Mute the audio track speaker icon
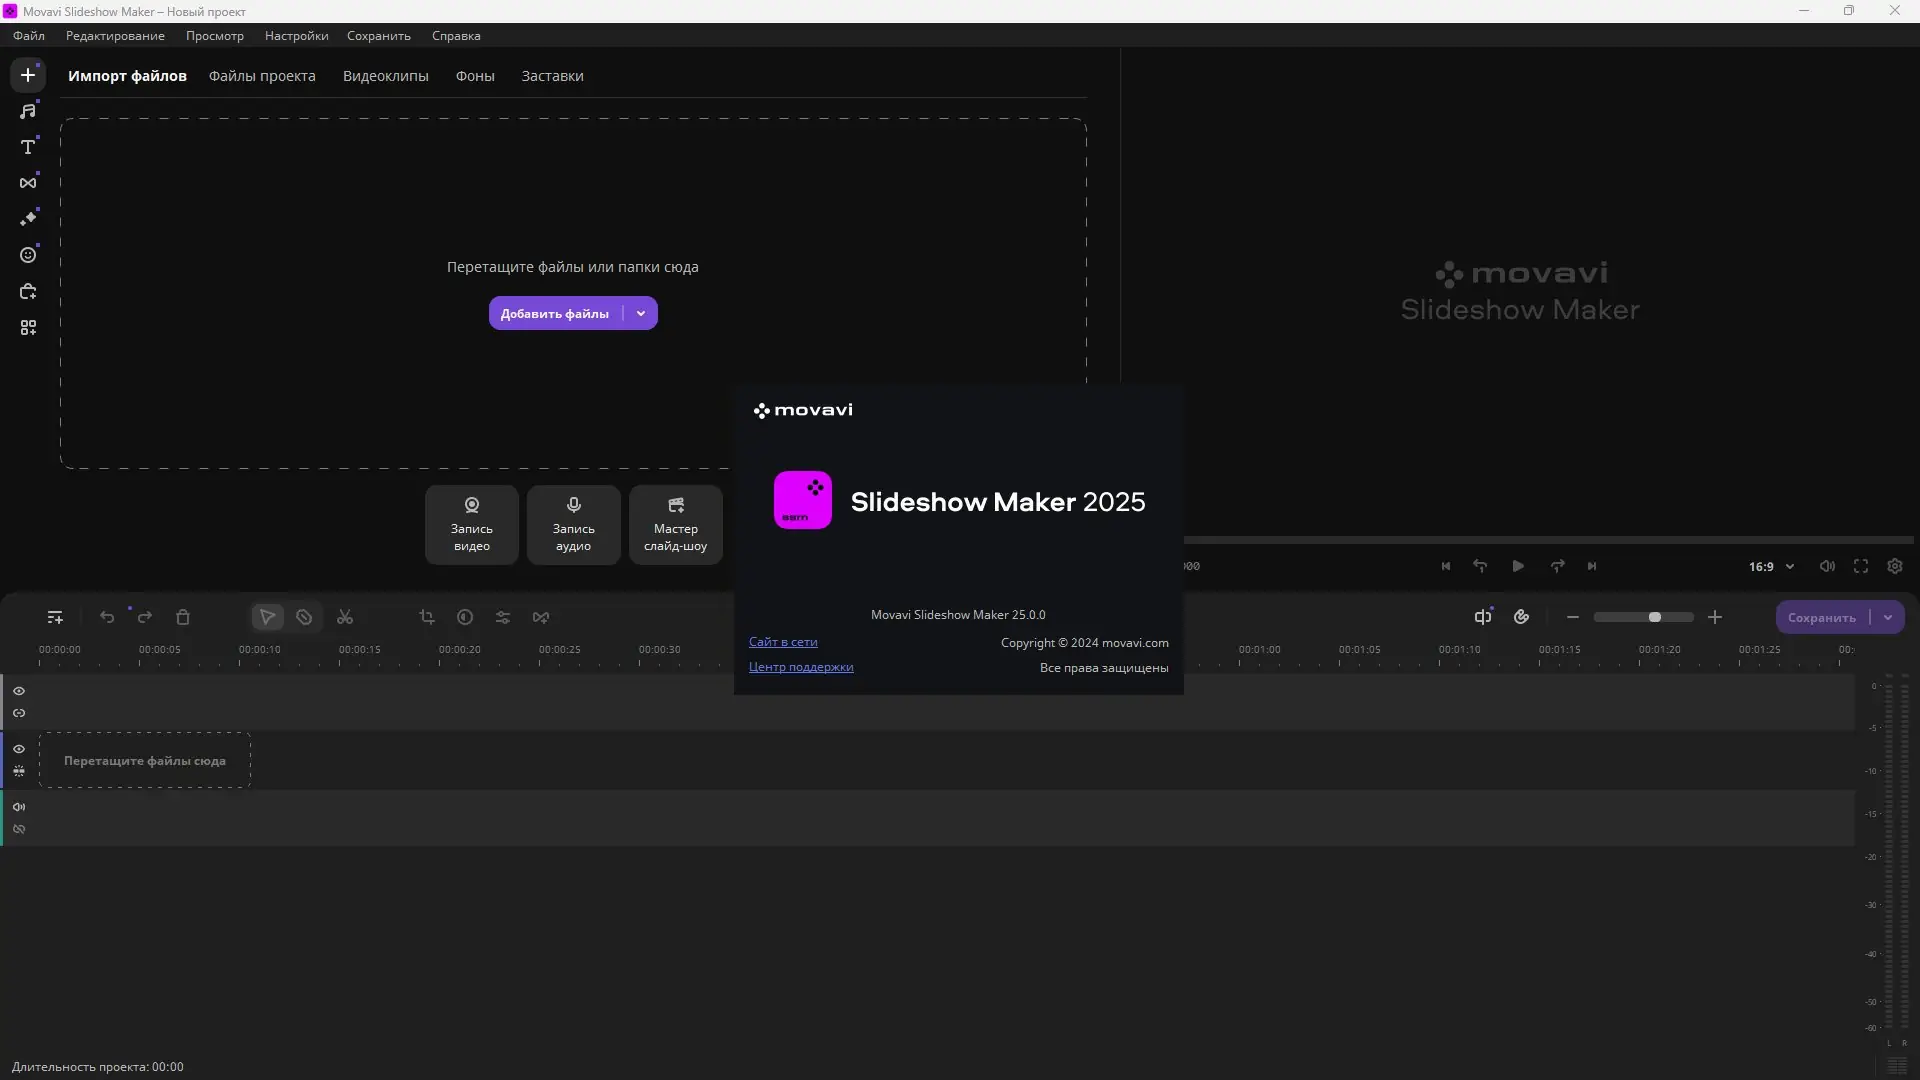 click(x=19, y=807)
